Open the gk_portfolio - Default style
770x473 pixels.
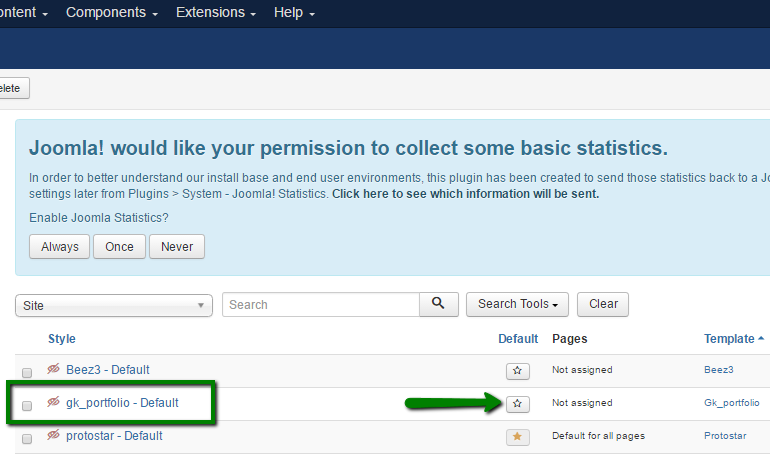tap(122, 403)
